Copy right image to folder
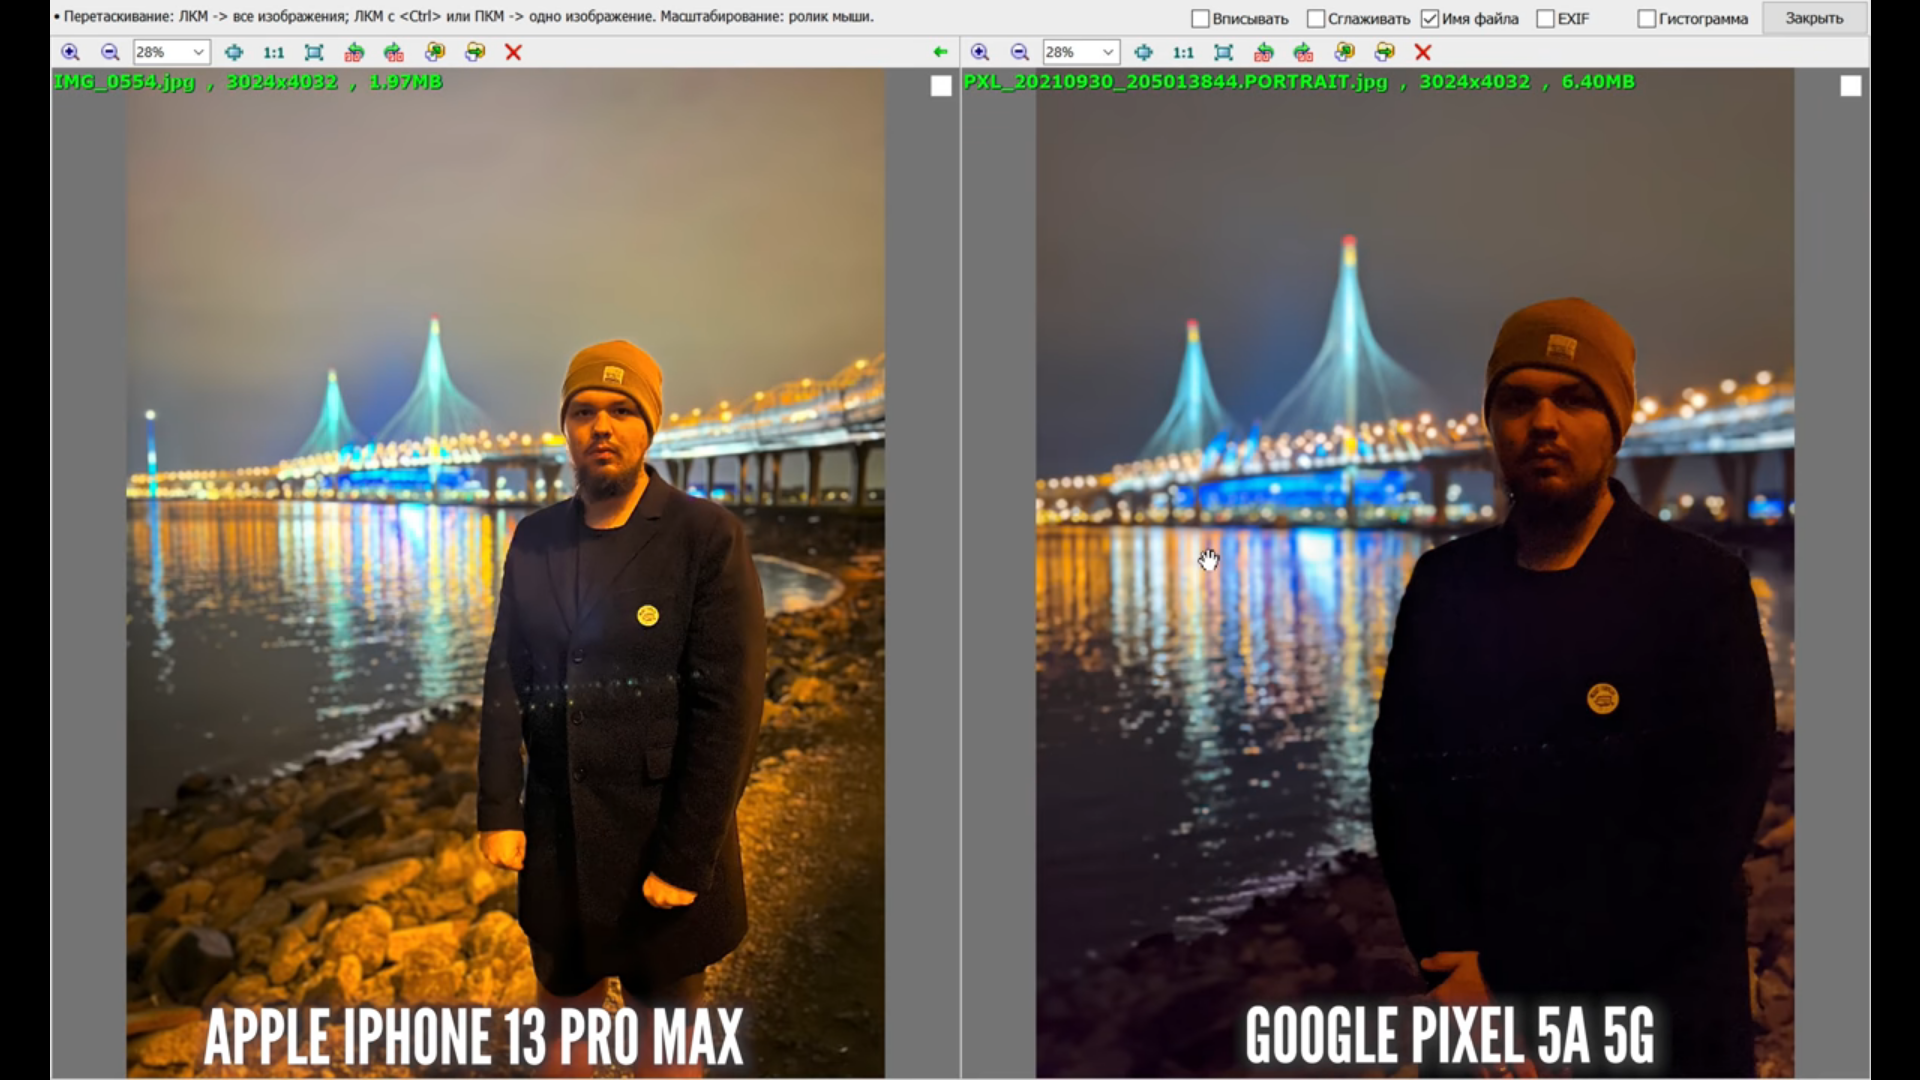This screenshot has width=1920, height=1080. tap(1345, 52)
